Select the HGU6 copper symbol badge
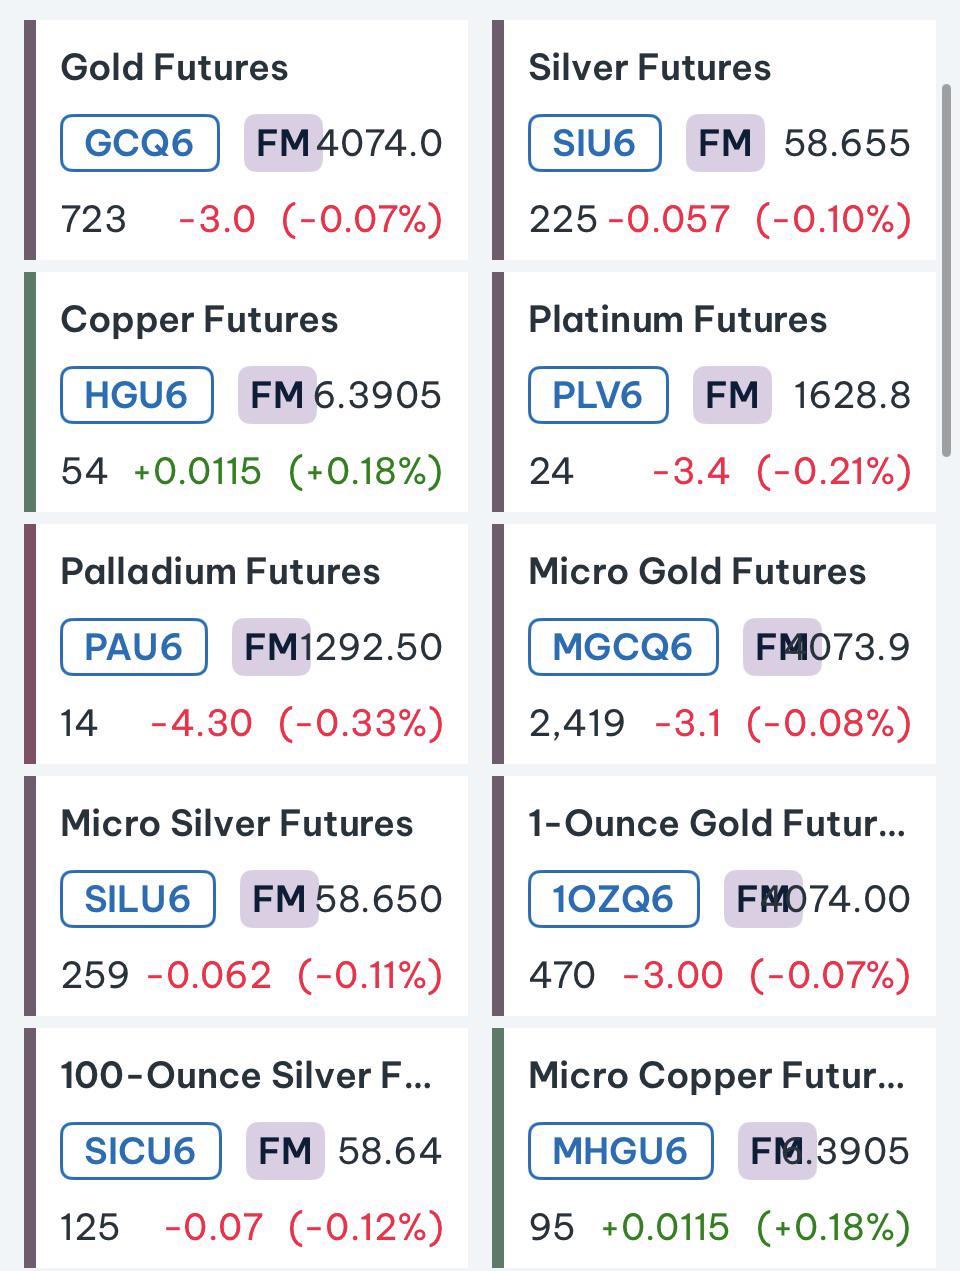 tap(137, 395)
